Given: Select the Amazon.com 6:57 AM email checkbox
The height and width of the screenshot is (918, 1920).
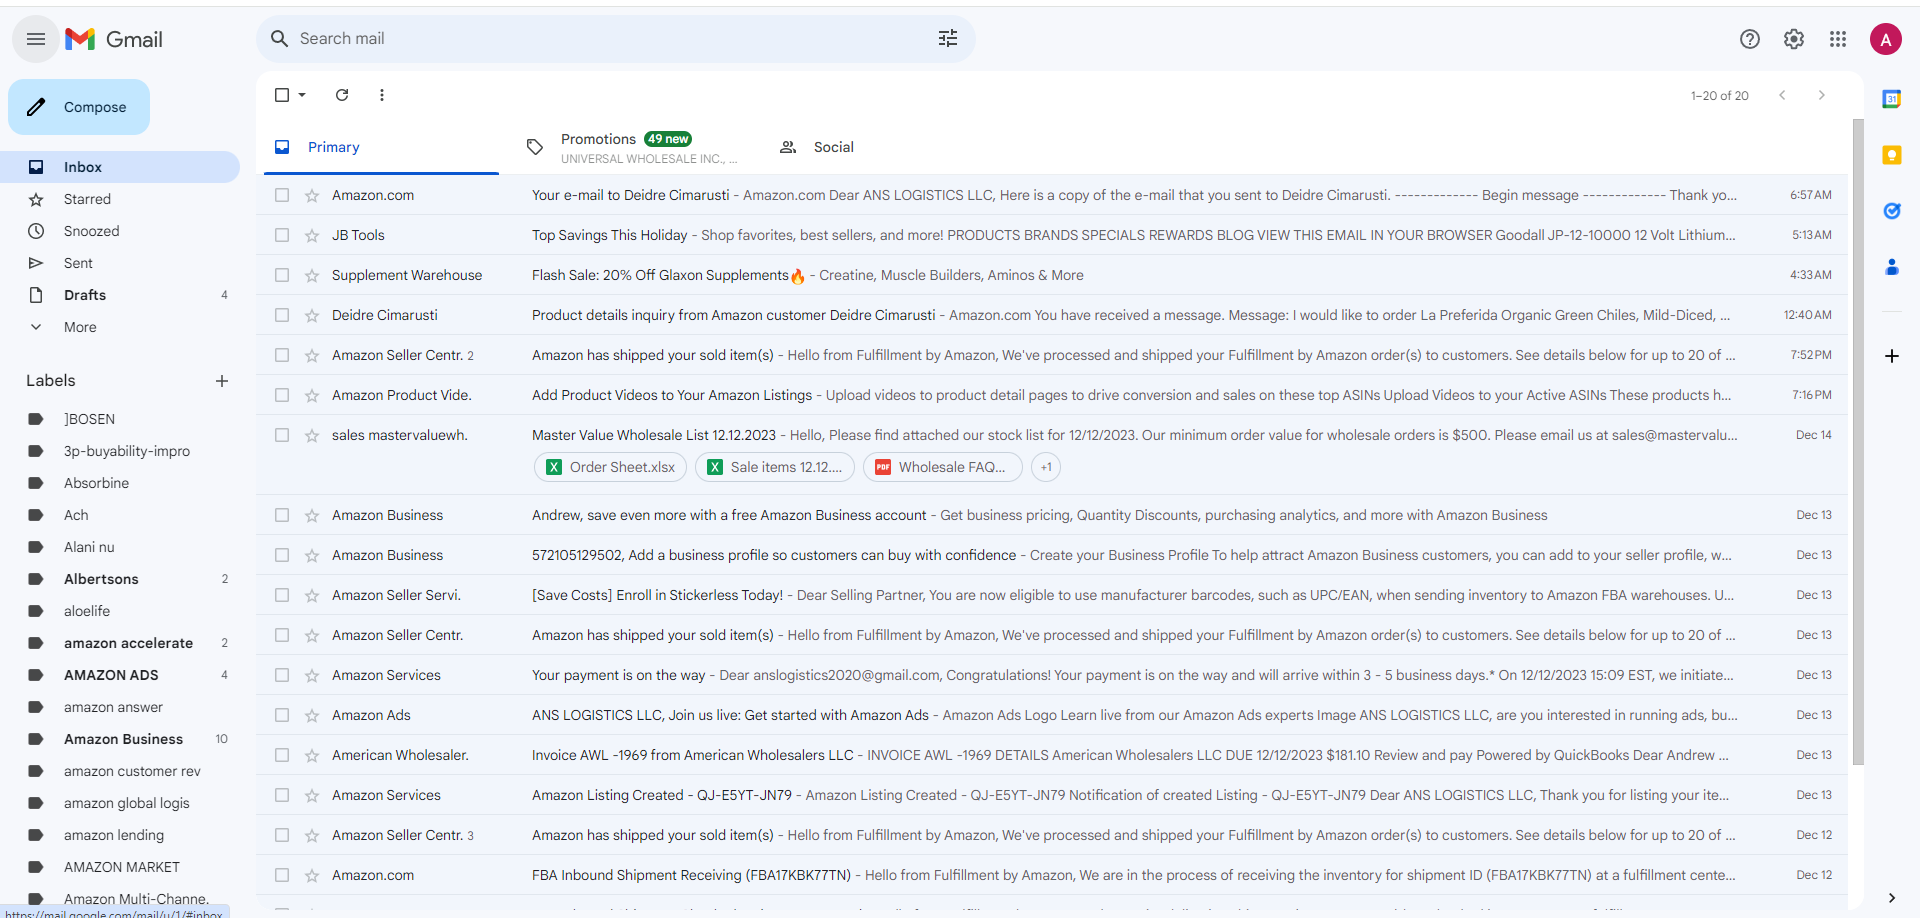Looking at the screenshot, I should click(282, 195).
